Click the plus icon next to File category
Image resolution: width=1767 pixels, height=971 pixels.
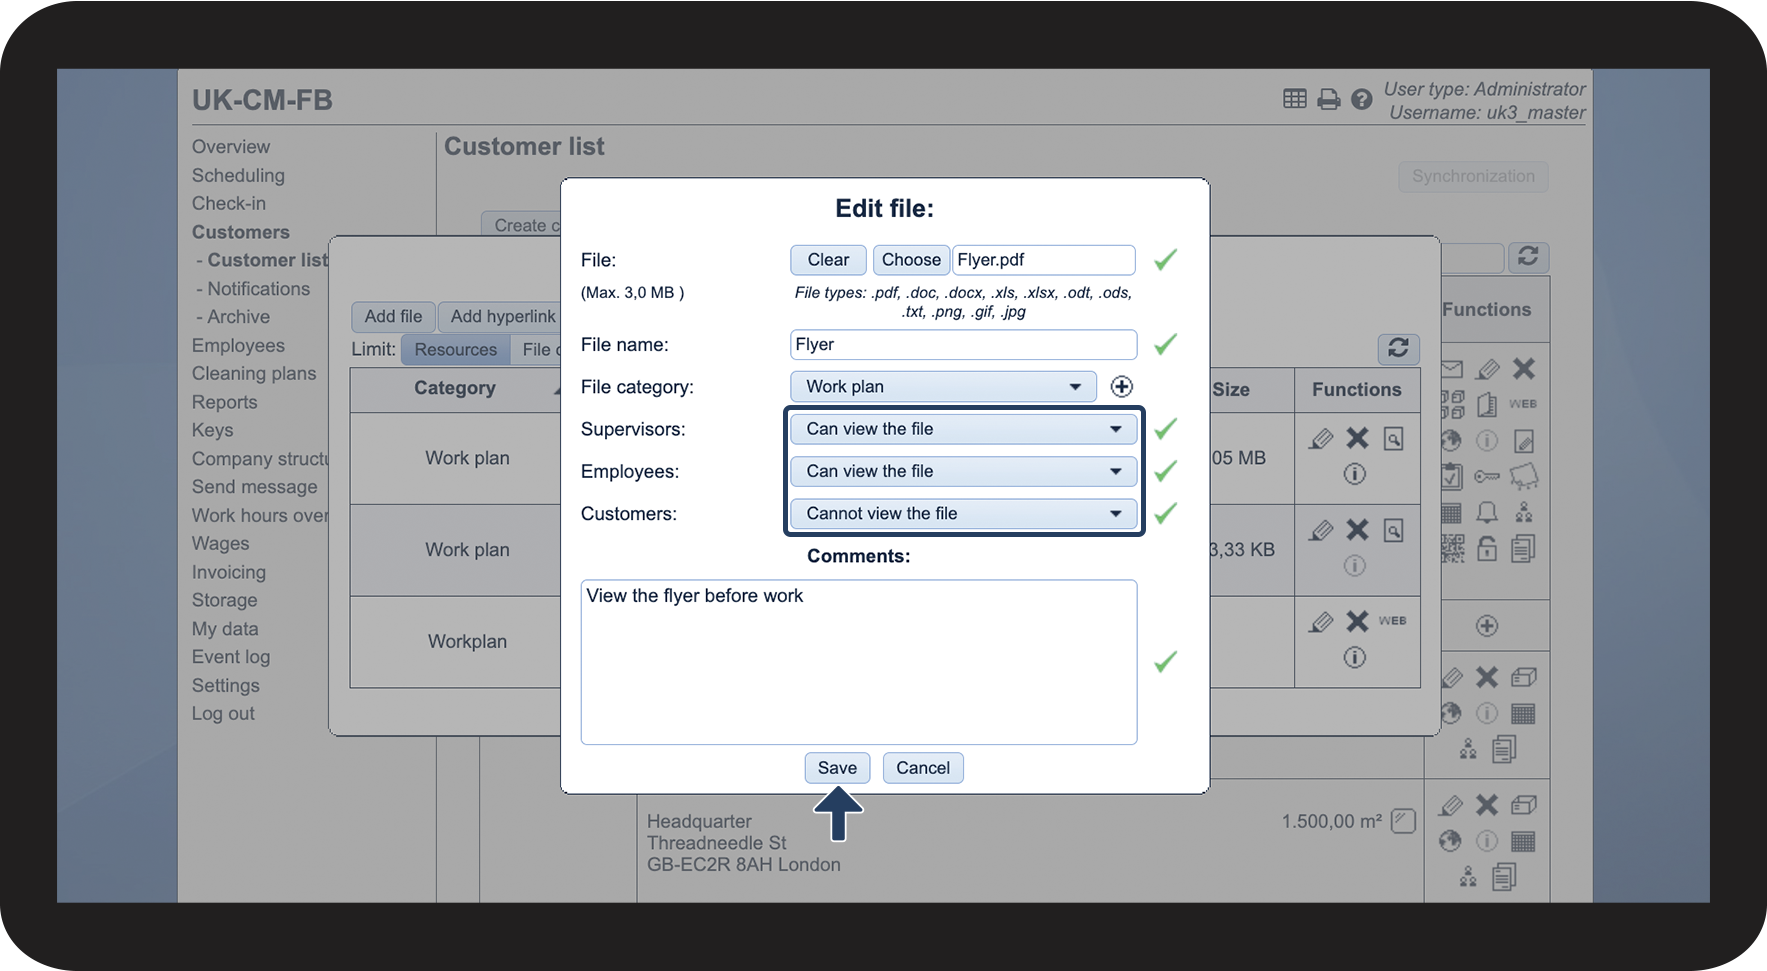pos(1121,387)
